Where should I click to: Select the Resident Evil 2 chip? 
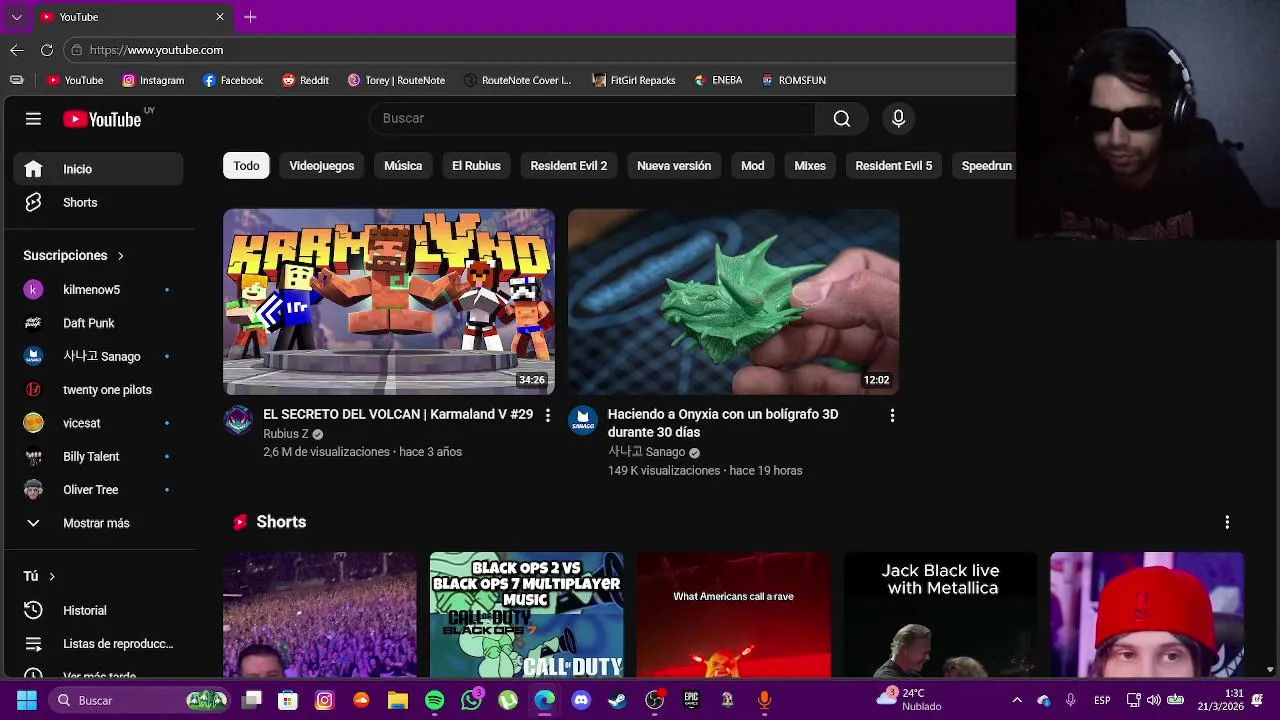pos(569,166)
